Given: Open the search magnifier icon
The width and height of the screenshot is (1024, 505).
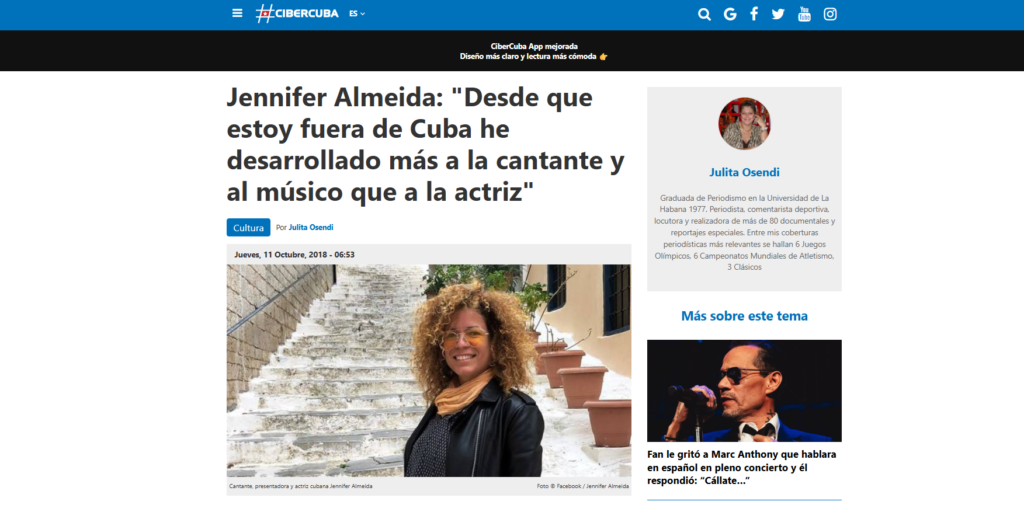Looking at the screenshot, I should [704, 14].
